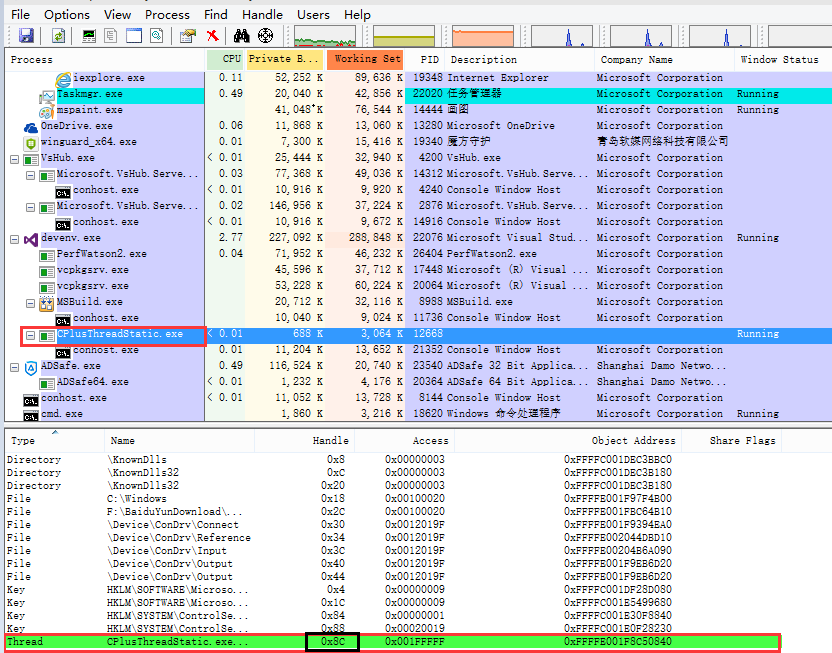Open the Users menu
Viewport: 832px width, 653px height.
click(x=313, y=15)
